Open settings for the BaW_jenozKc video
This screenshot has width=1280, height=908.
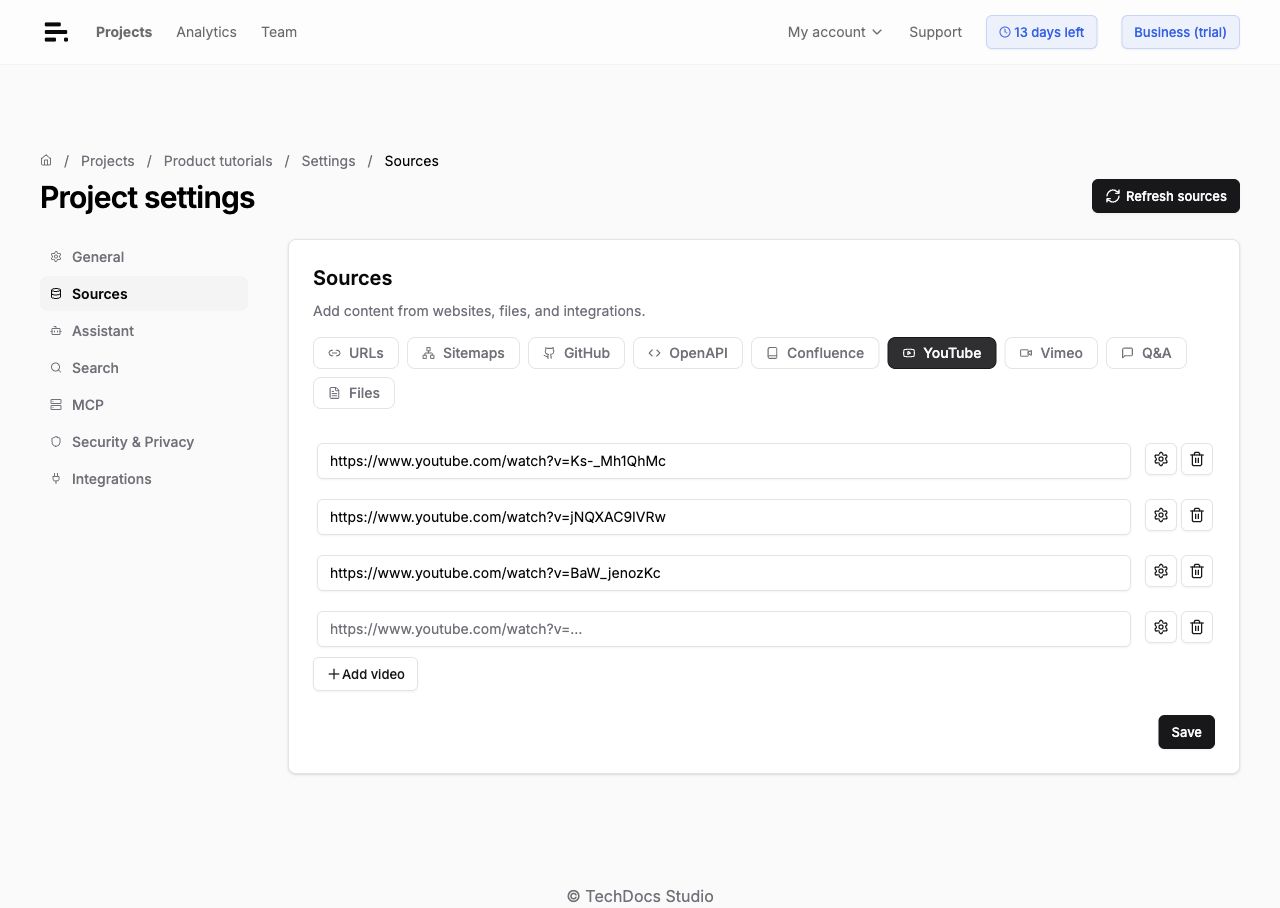(x=1161, y=571)
